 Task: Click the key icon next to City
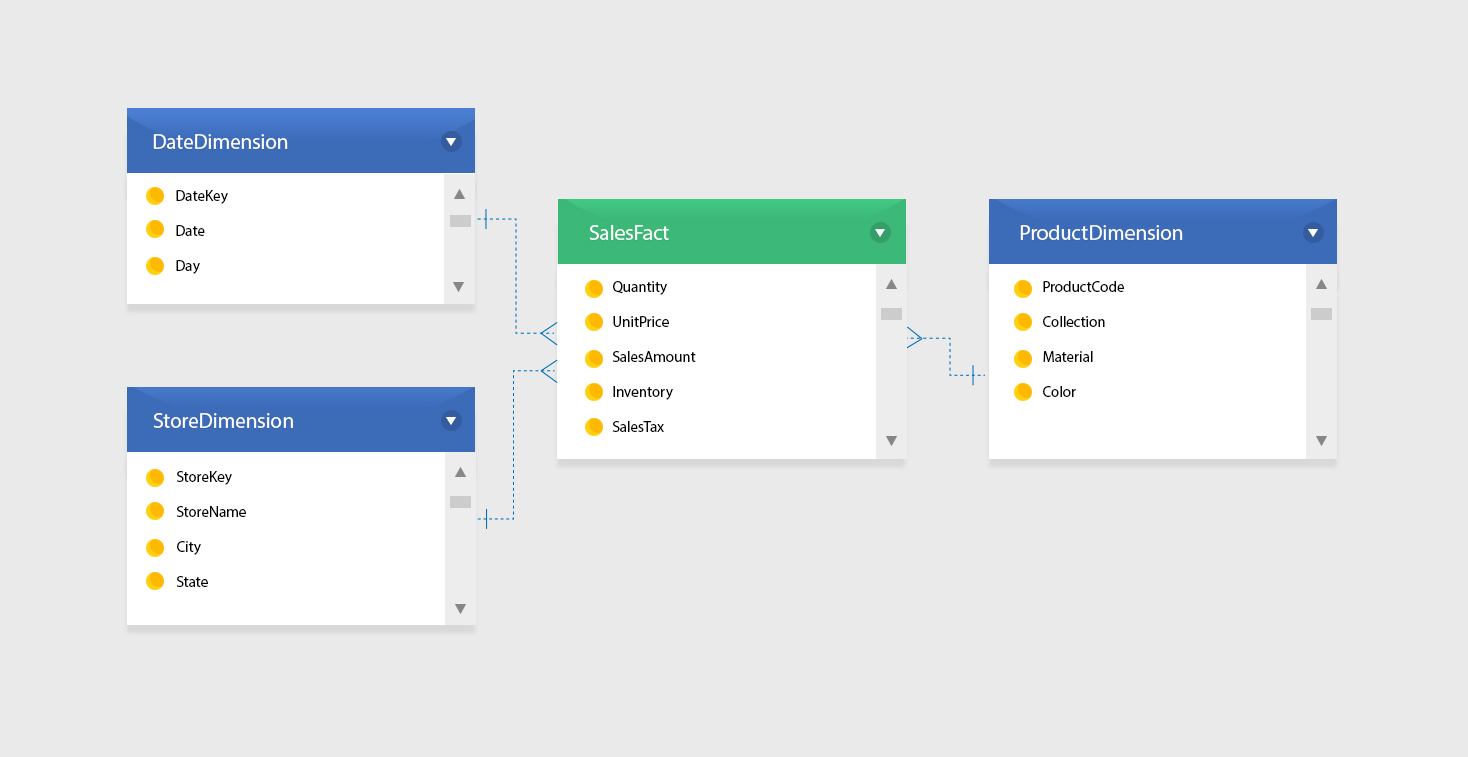click(156, 546)
